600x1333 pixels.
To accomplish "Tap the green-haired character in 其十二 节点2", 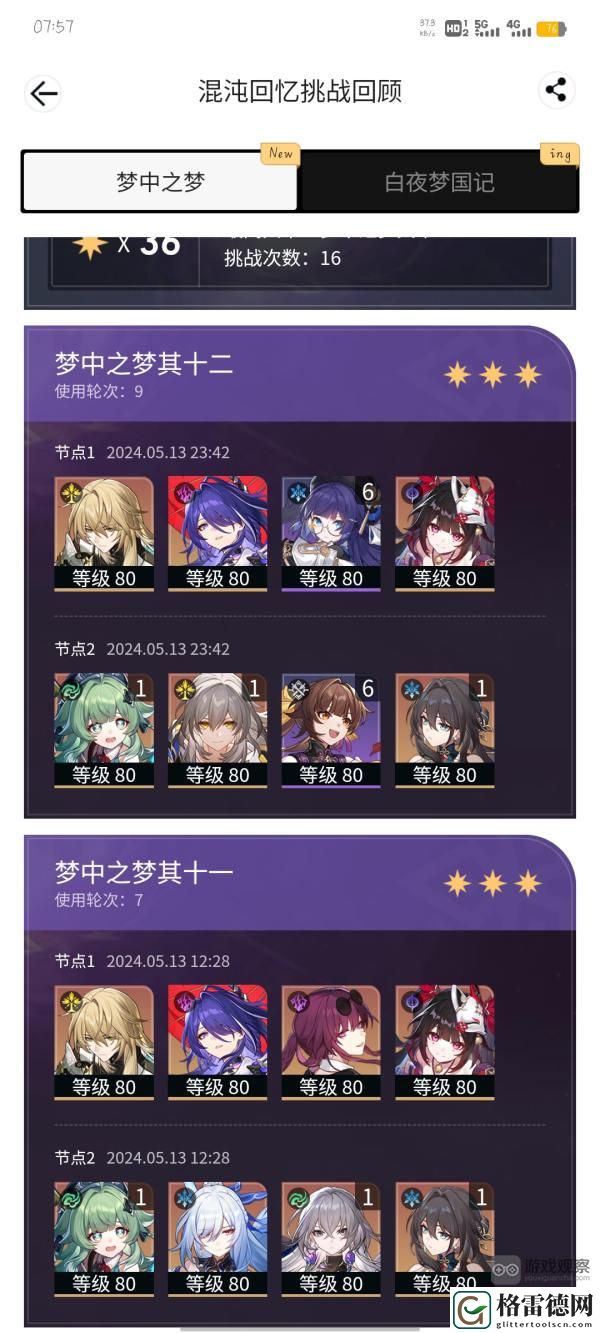I will 104,731.
